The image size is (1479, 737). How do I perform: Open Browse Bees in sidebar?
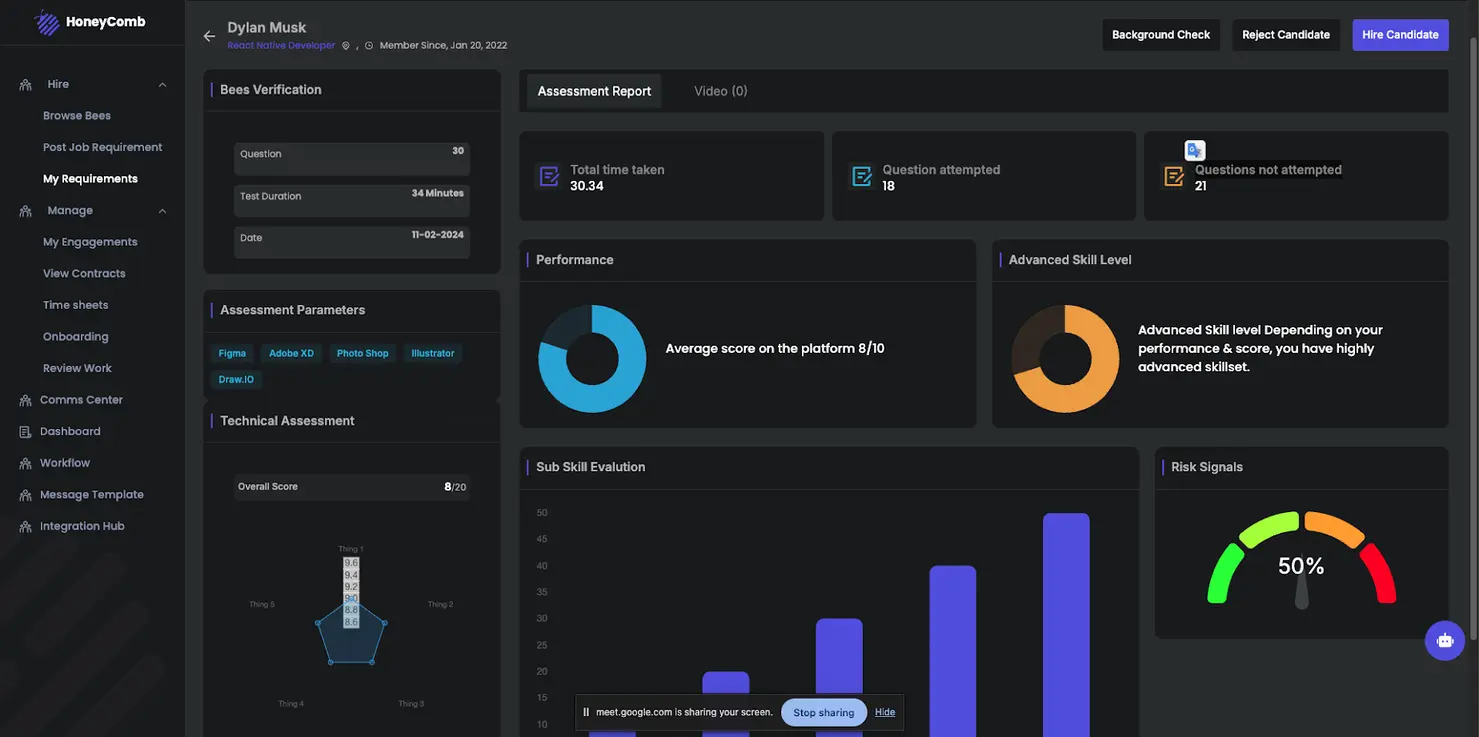(77, 116)
